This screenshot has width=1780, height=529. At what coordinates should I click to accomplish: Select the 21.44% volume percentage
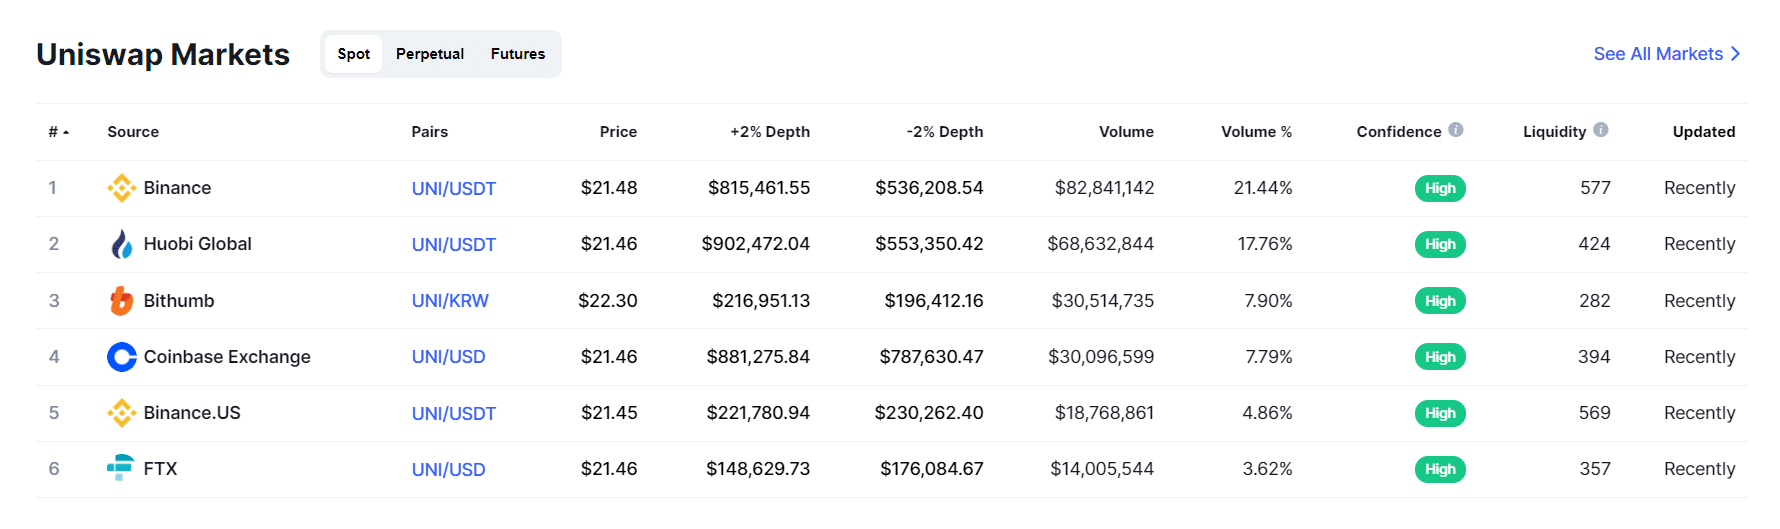pyautogui.click(x=1263, y=188)
